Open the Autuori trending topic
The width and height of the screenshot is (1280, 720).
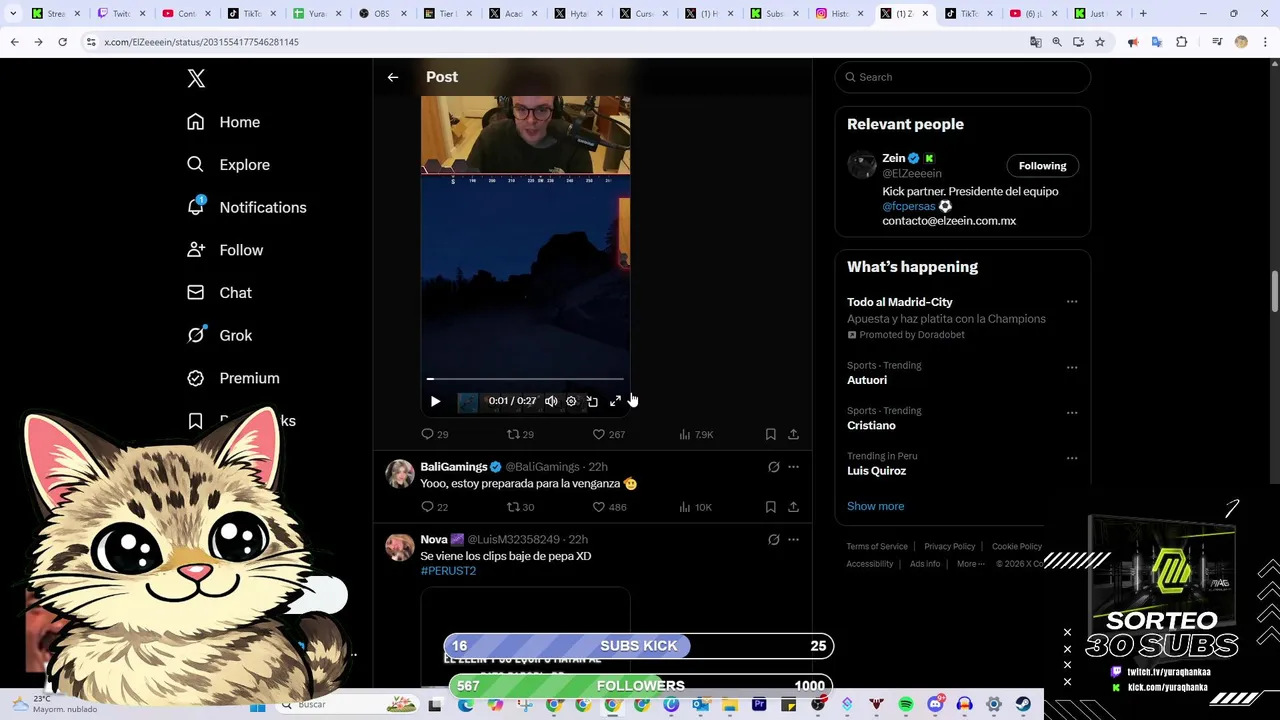867,380
